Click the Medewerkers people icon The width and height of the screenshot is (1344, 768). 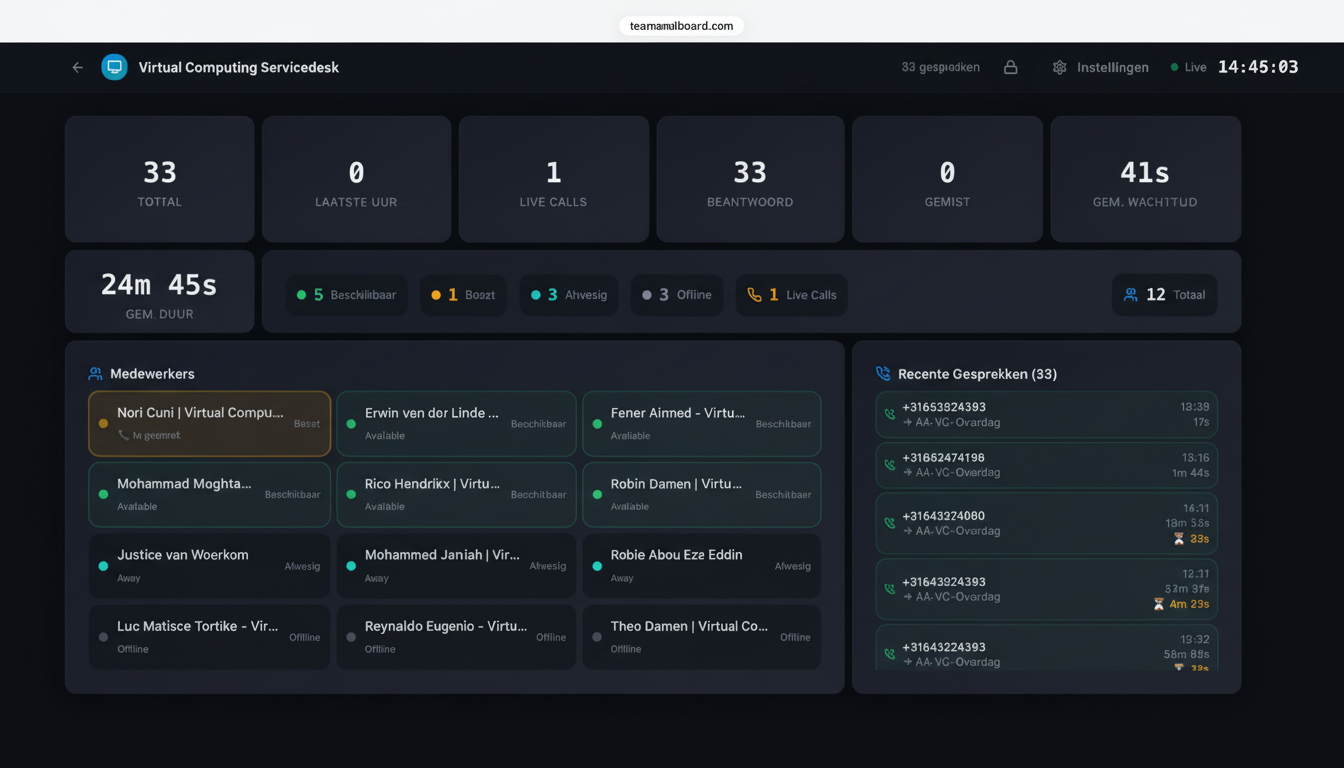pyautogui.click(x=96, y=374)
